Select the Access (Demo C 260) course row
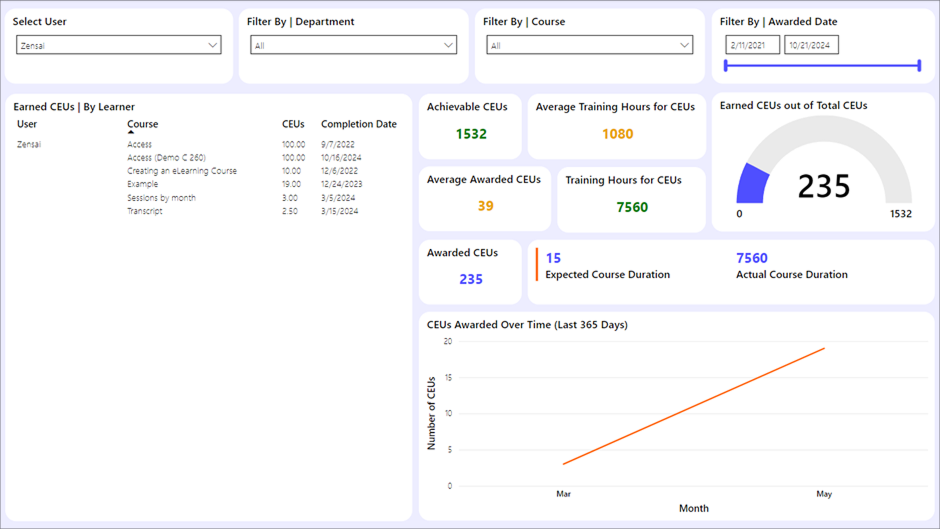Image resolution: width=940 pixels, height=529 pixels. (x=166, y=158)
